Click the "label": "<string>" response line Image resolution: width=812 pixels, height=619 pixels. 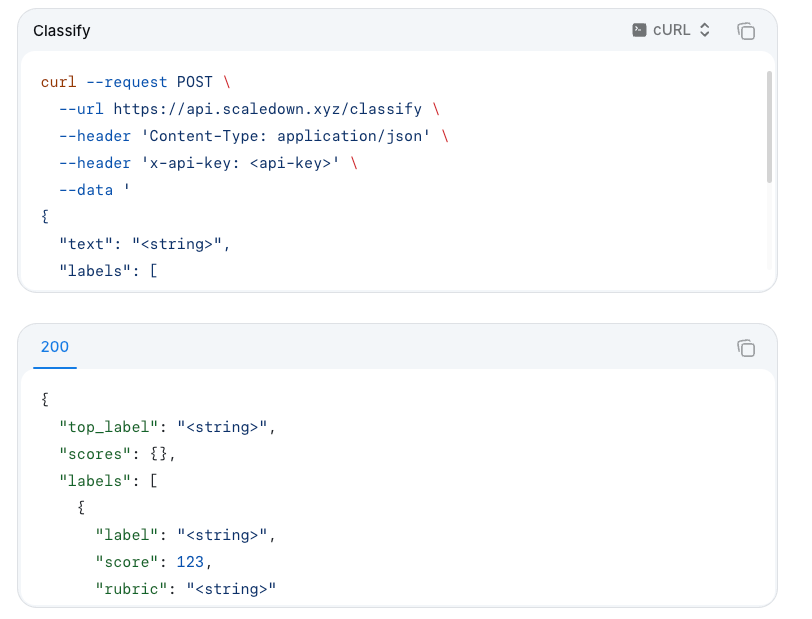(x=185, y=535)
